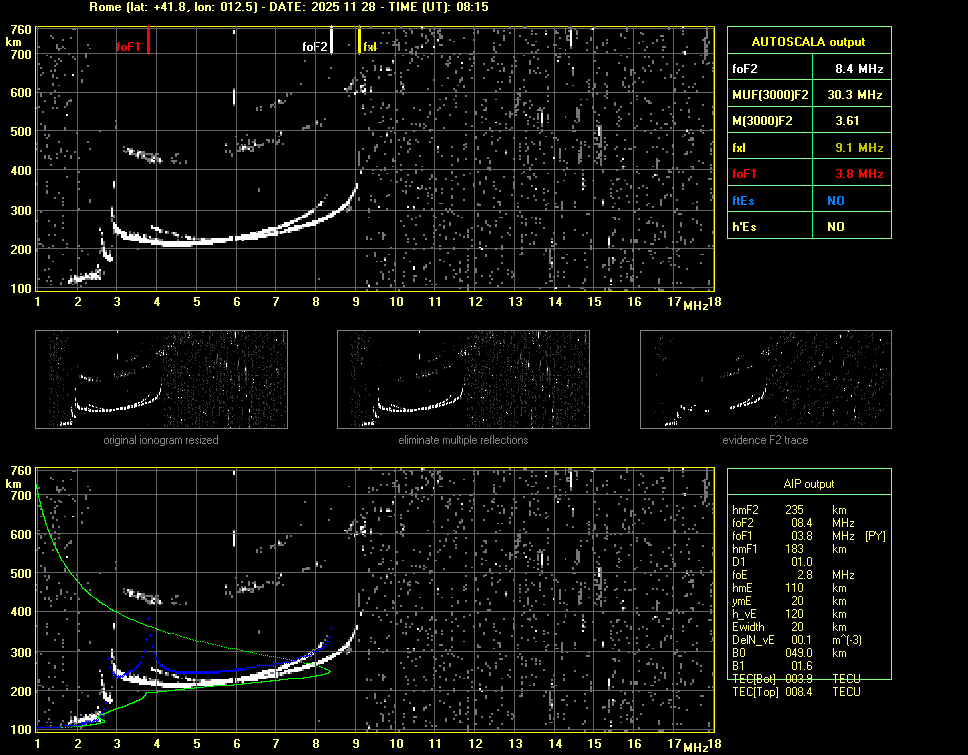Select the 'evidence F2 trace' thumbnail

765,379
